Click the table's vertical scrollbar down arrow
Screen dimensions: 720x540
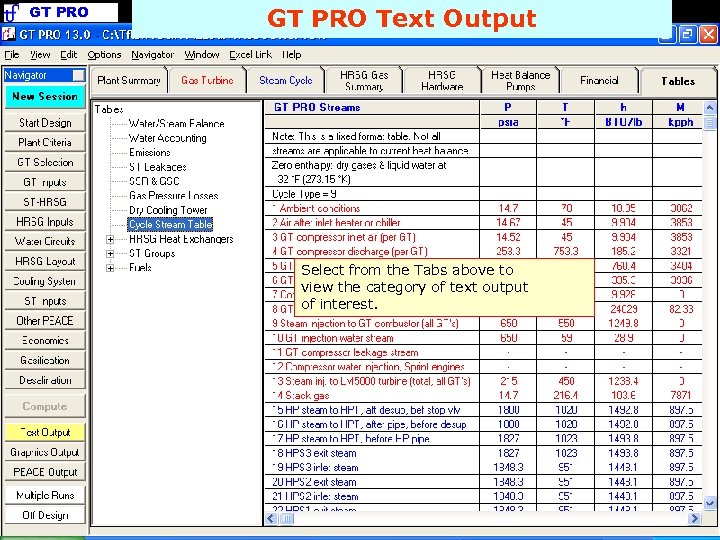[709, 503]
